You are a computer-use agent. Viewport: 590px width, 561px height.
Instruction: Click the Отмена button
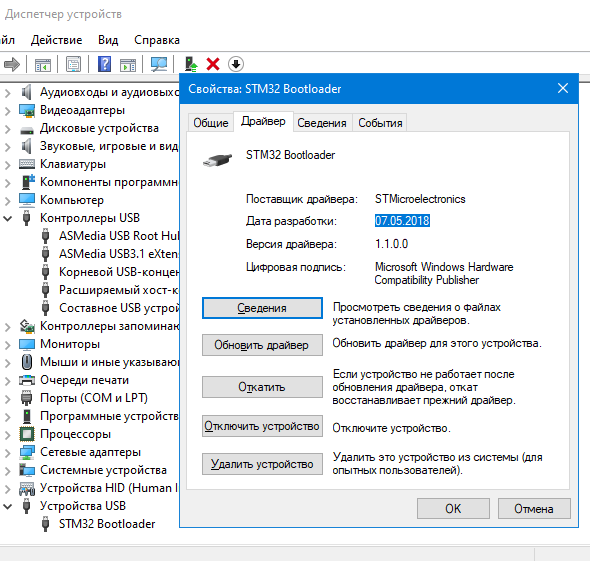click(534, 509)
